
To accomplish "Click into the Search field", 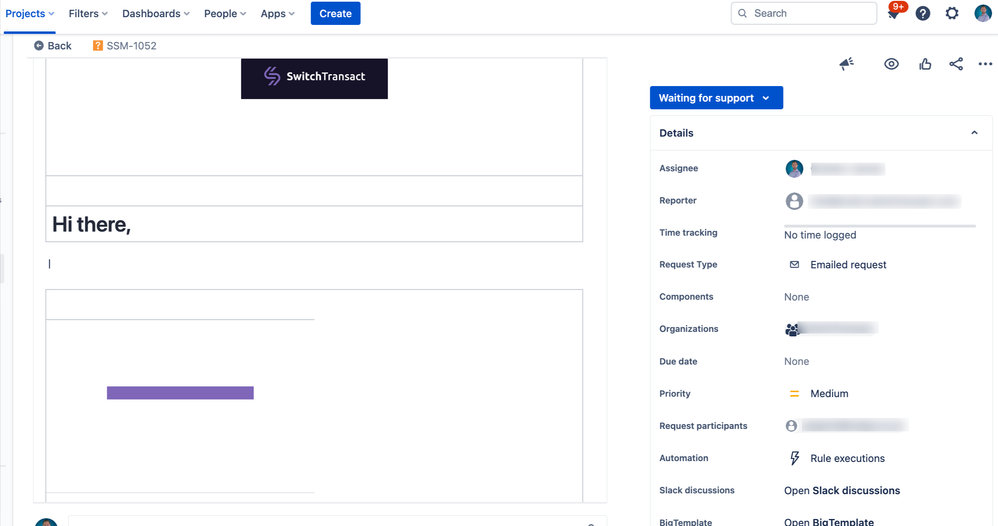I will tap(804, 13).
